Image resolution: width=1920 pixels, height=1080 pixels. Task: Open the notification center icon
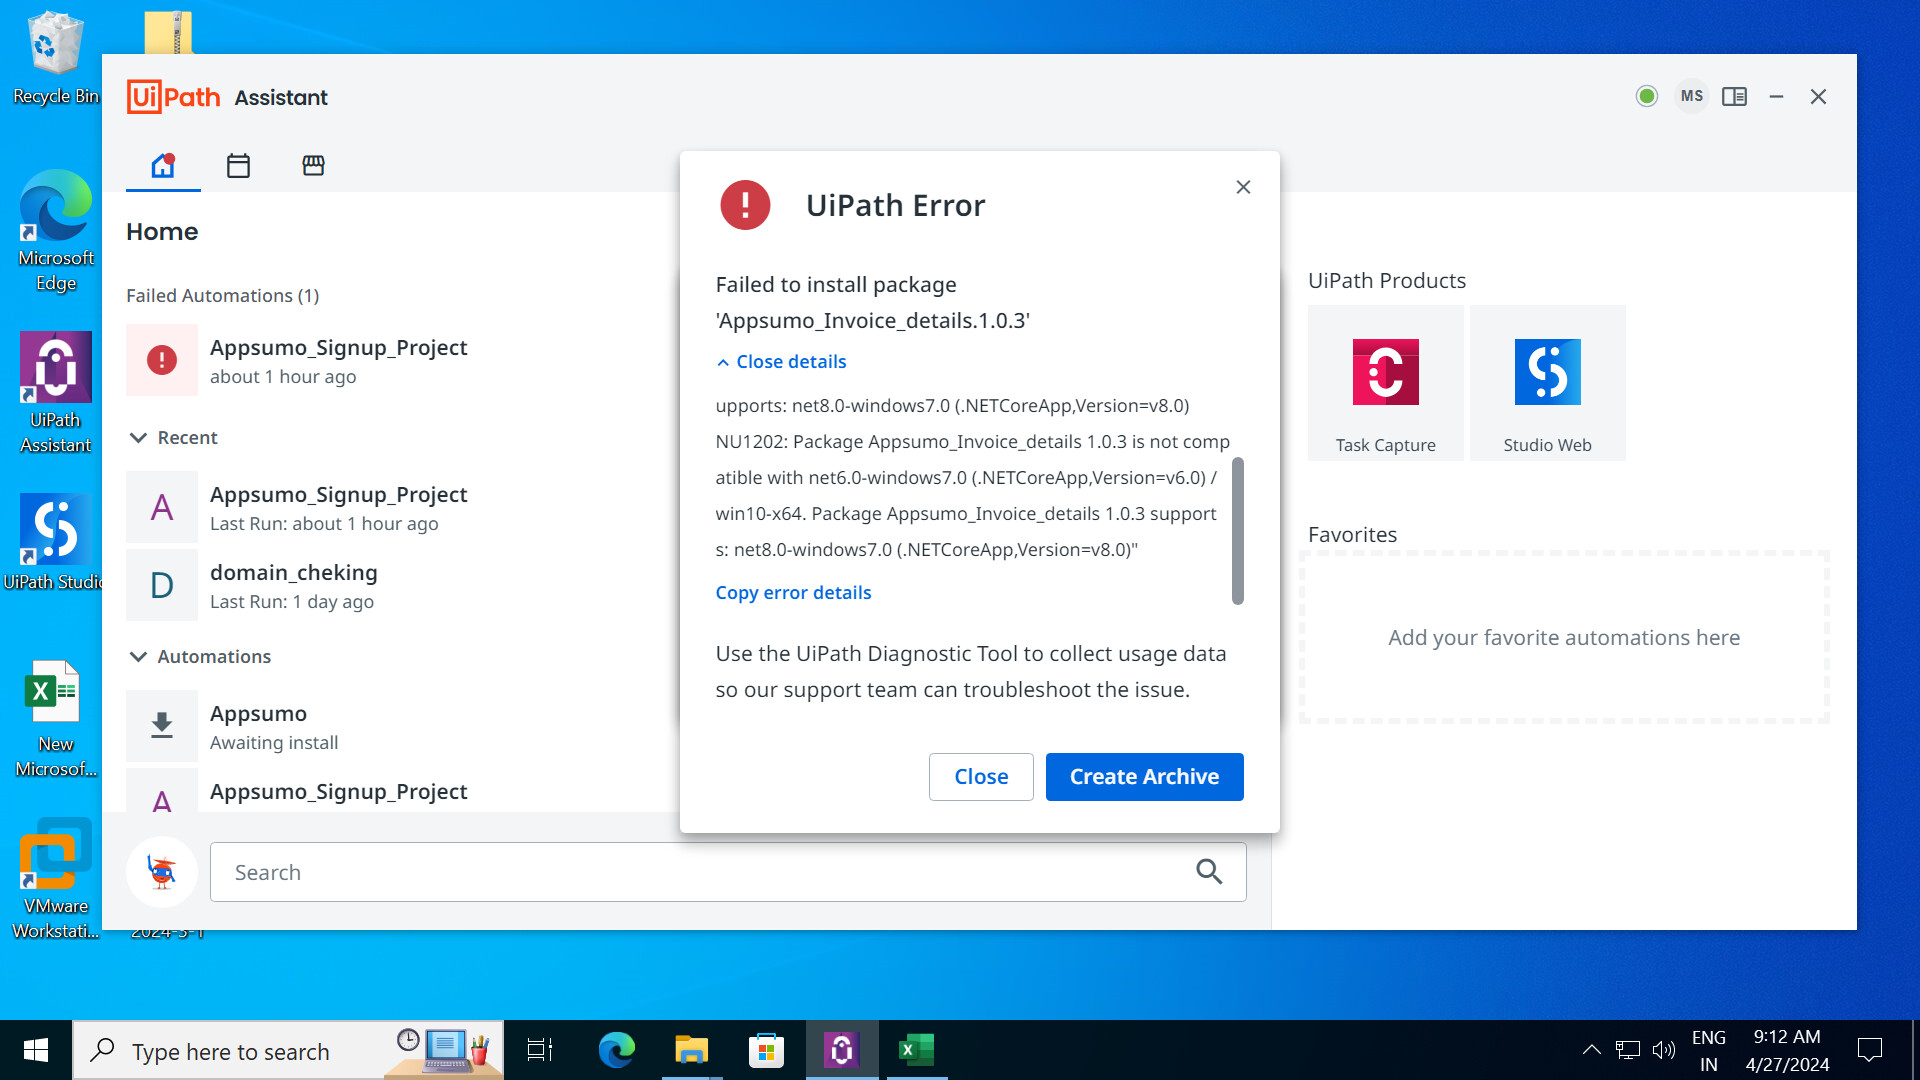[x=1869, y=1050]
